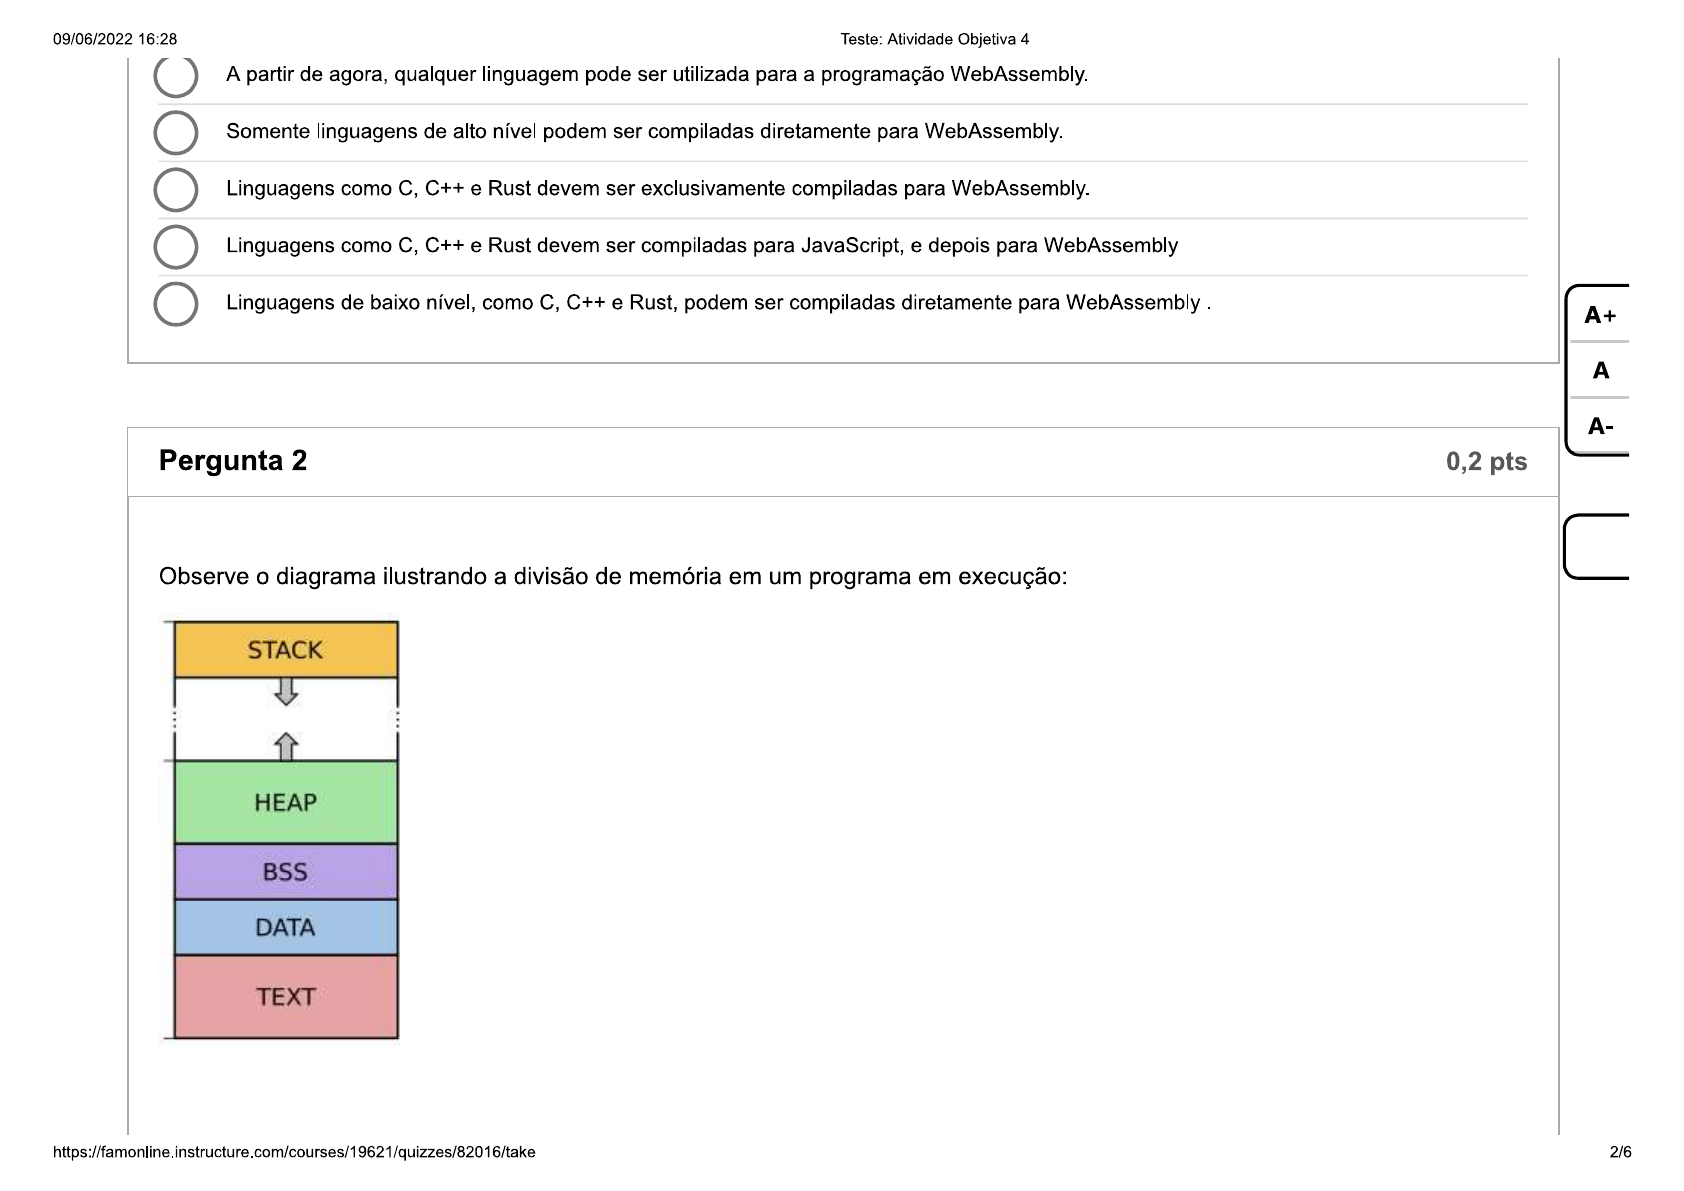
Task: Click the page indicator showing 2/6
Action: click(x=1623, y=1152)
